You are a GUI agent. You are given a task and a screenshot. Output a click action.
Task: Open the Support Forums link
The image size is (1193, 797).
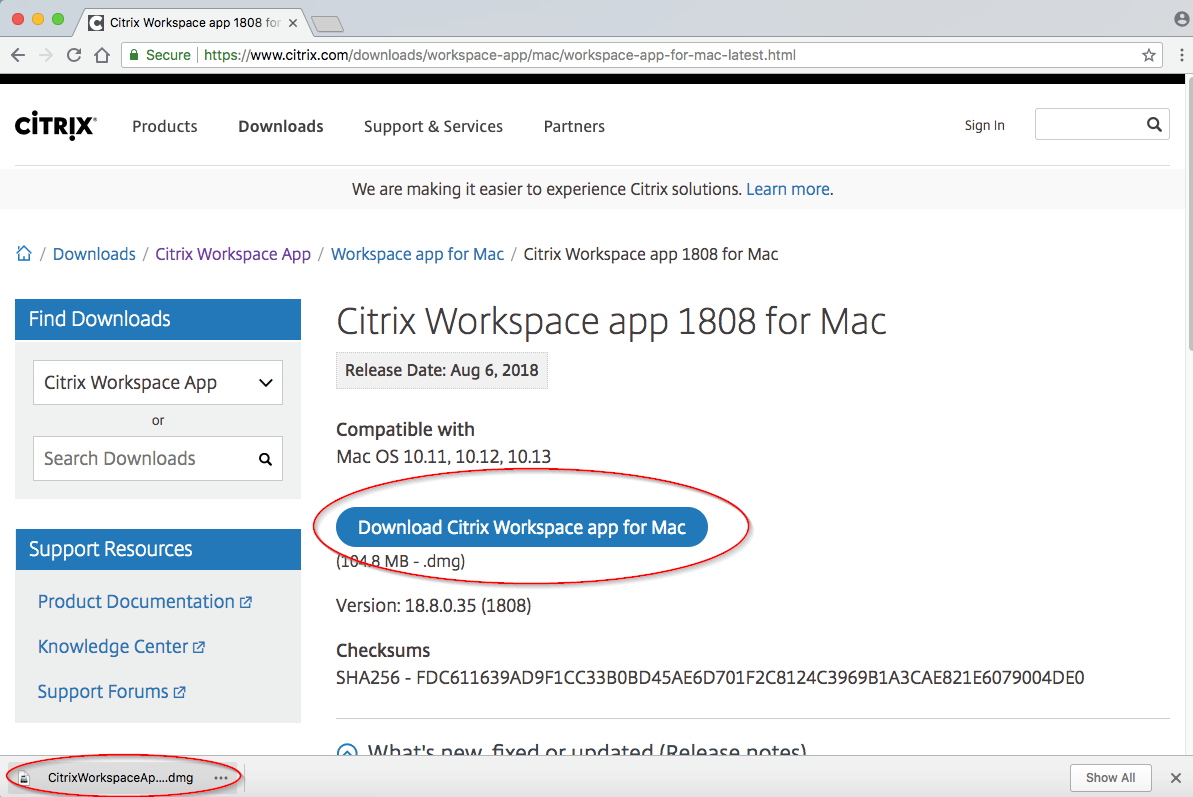tap(111, 691)
